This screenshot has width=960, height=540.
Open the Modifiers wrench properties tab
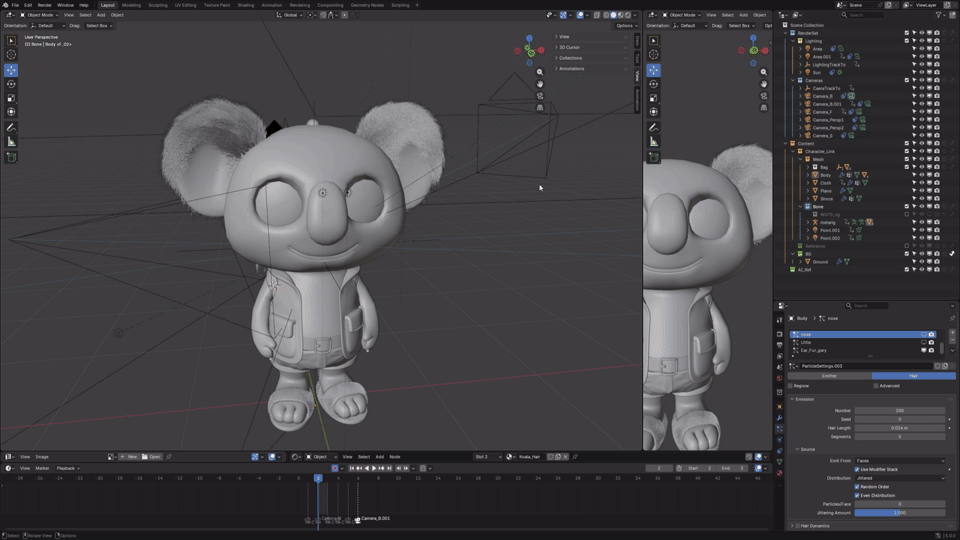tap(779, 418)
